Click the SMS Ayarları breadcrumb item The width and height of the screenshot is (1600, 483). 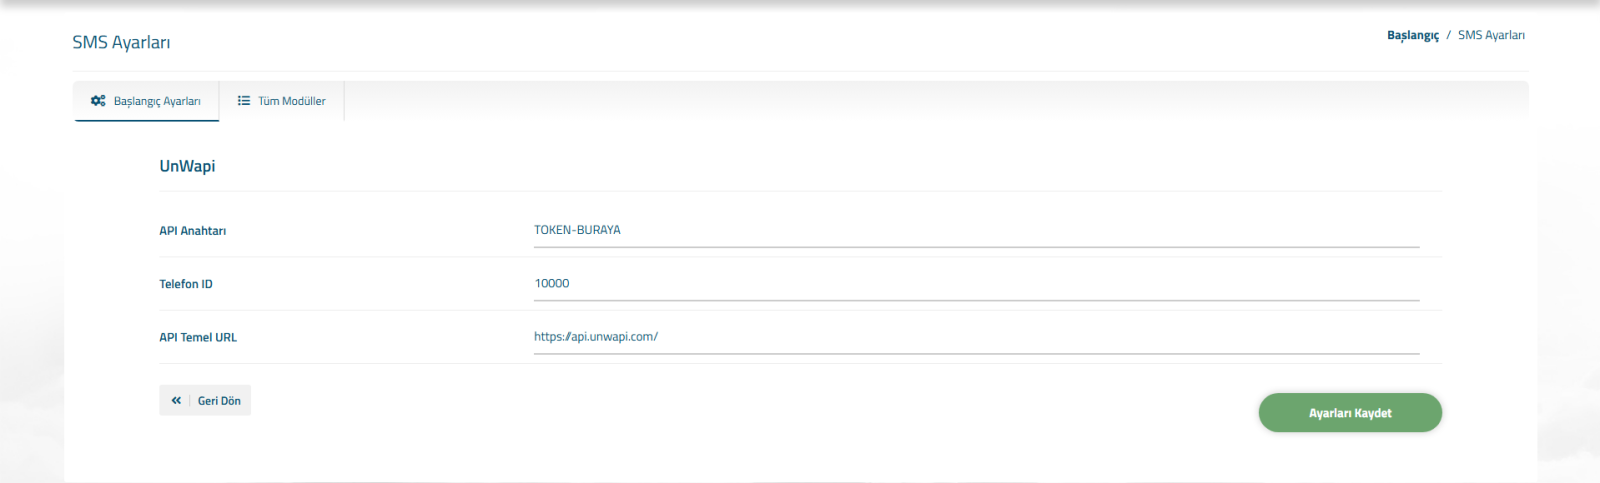click(1491, 35)
